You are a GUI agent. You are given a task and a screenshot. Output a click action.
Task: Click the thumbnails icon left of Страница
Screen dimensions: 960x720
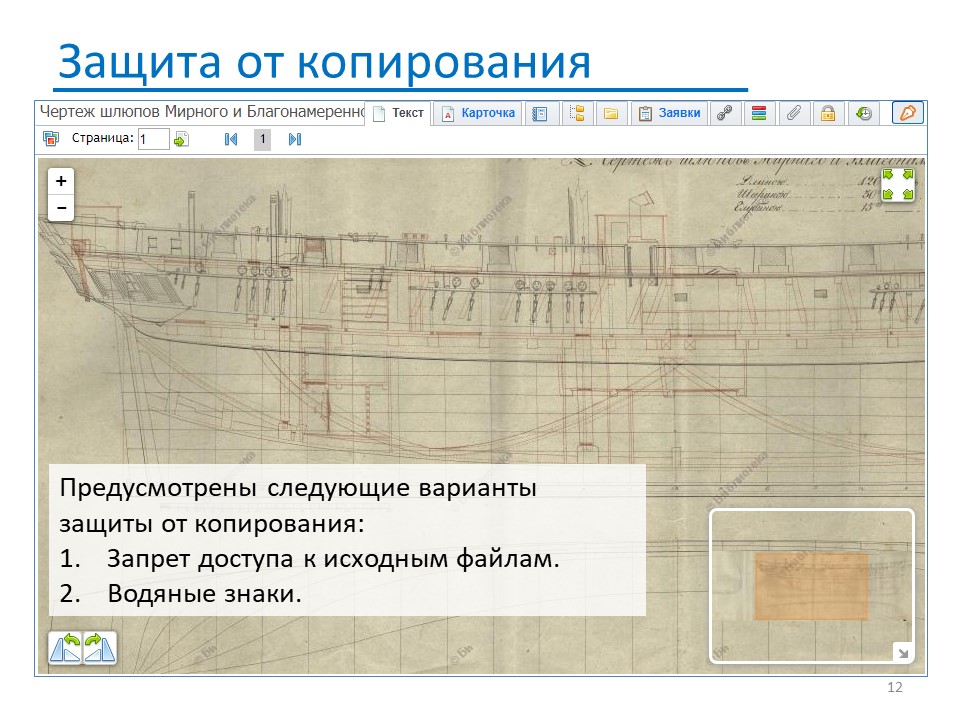click(51, 138)
